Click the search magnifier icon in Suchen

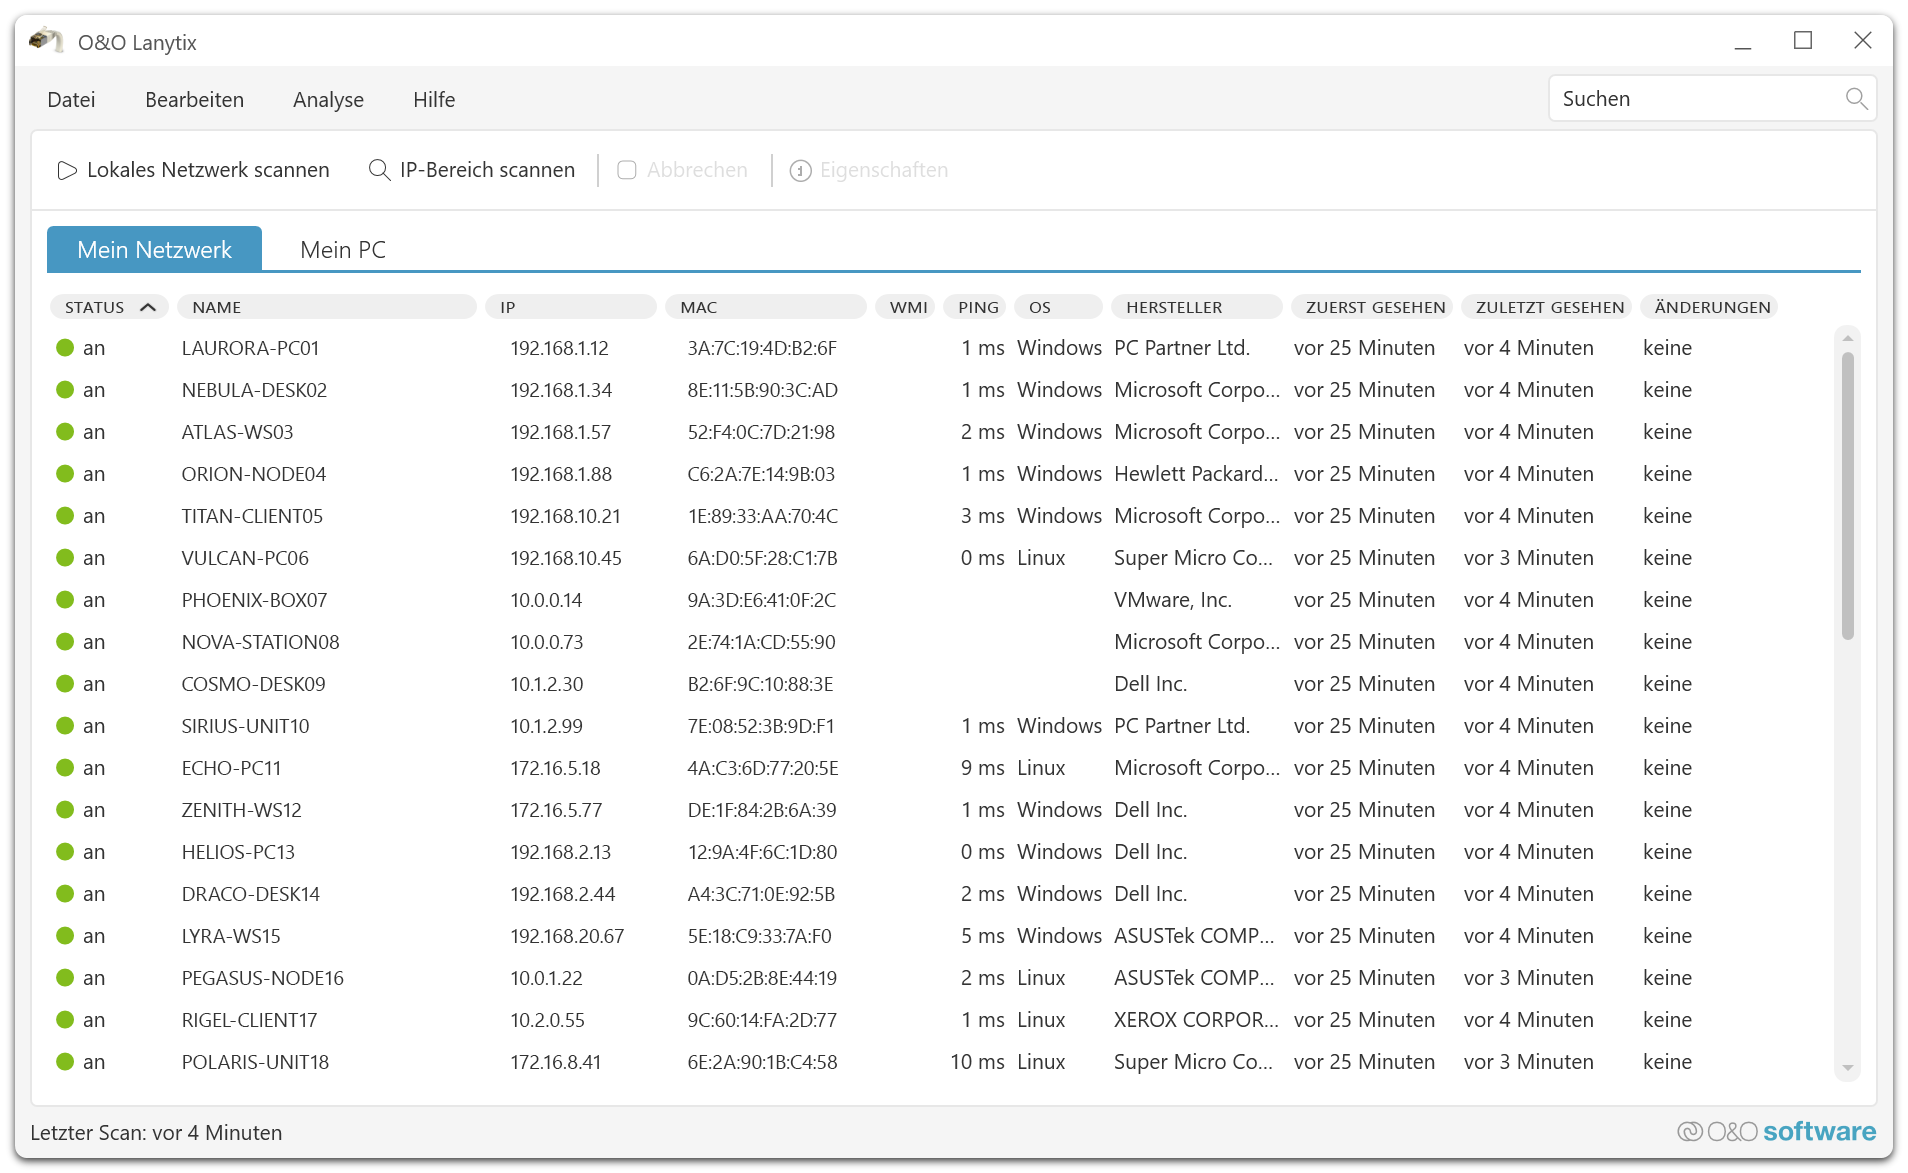pos(1855,99)
